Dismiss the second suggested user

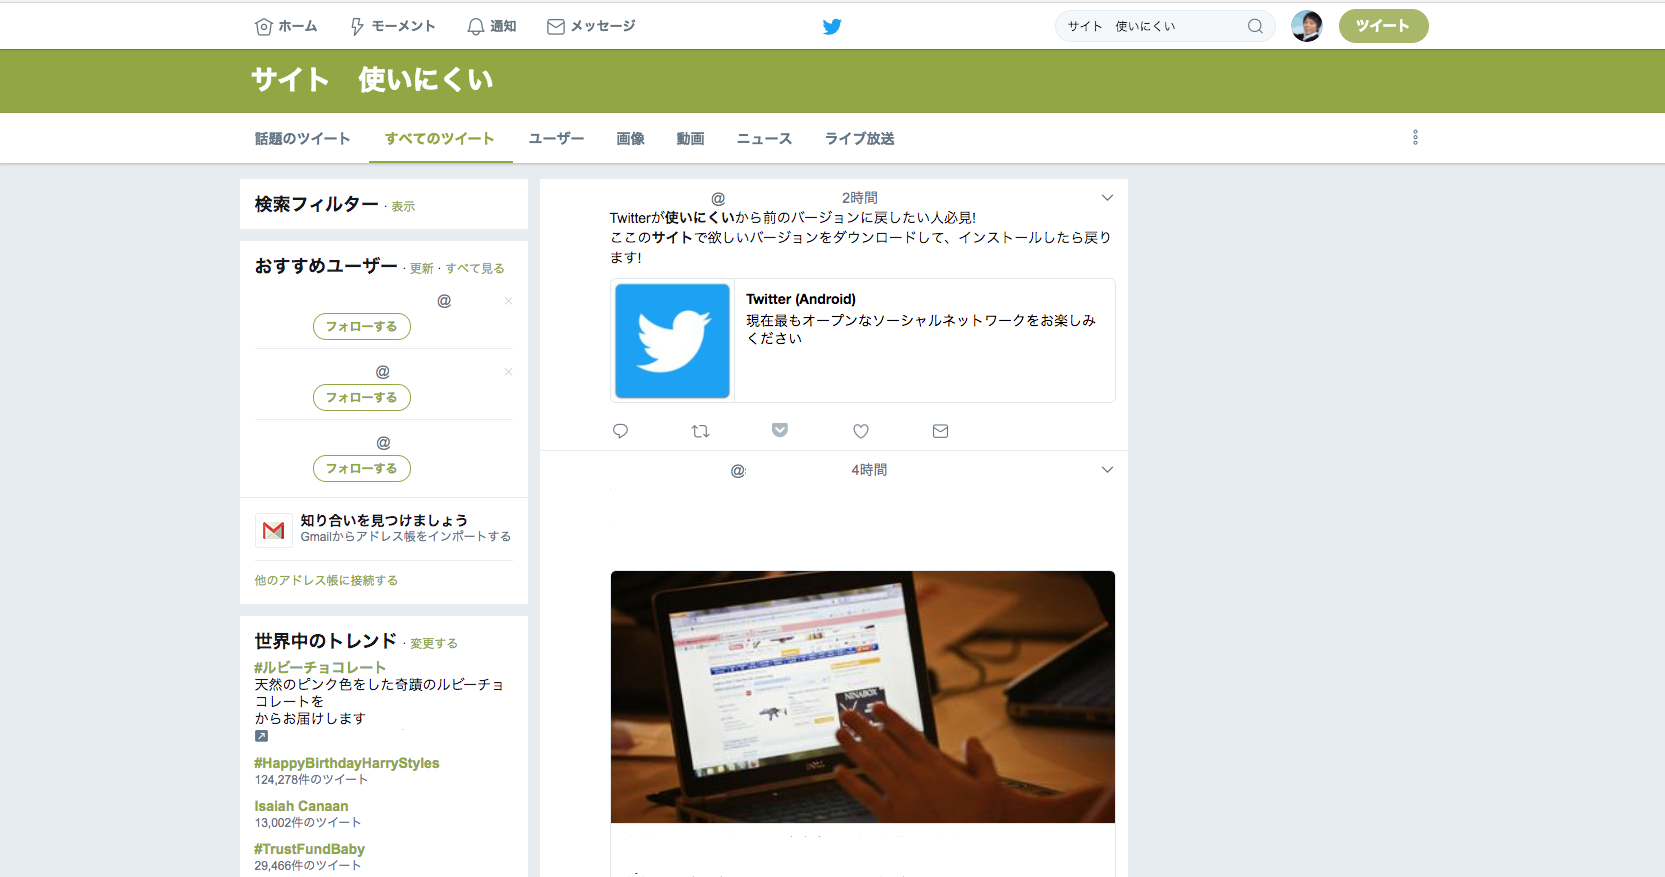click(x=508, y=372)
